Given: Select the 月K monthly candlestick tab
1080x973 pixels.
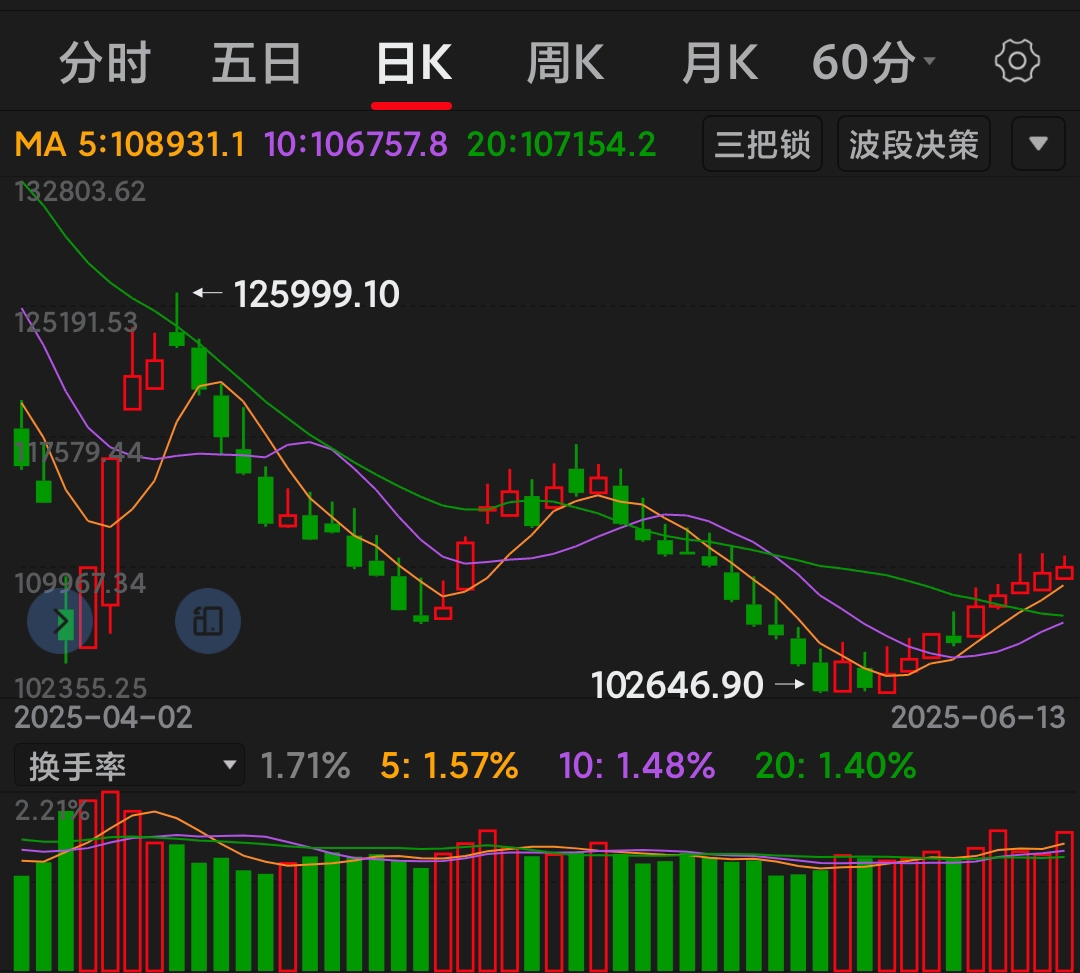Looking at the screenshot, I should (x=720, y=63).
